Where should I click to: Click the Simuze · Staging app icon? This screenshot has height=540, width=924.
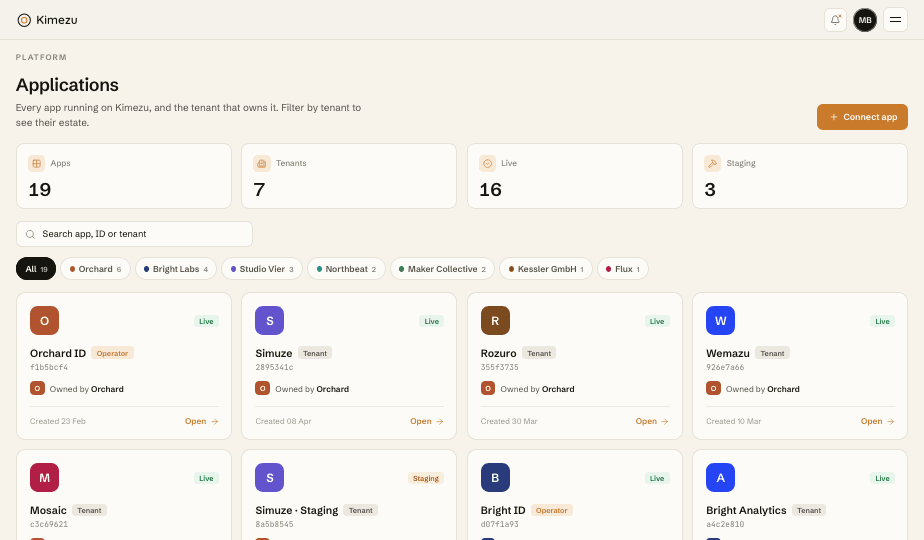pos(269,478)
